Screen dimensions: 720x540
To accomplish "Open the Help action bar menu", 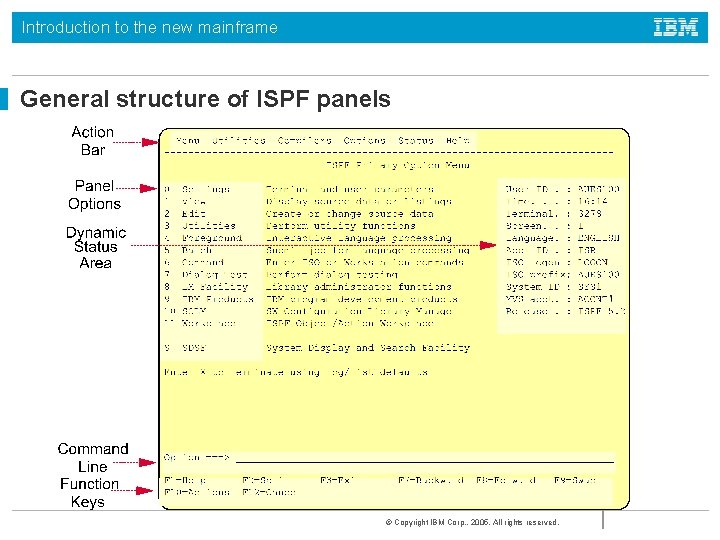I will tap(458, 141).
